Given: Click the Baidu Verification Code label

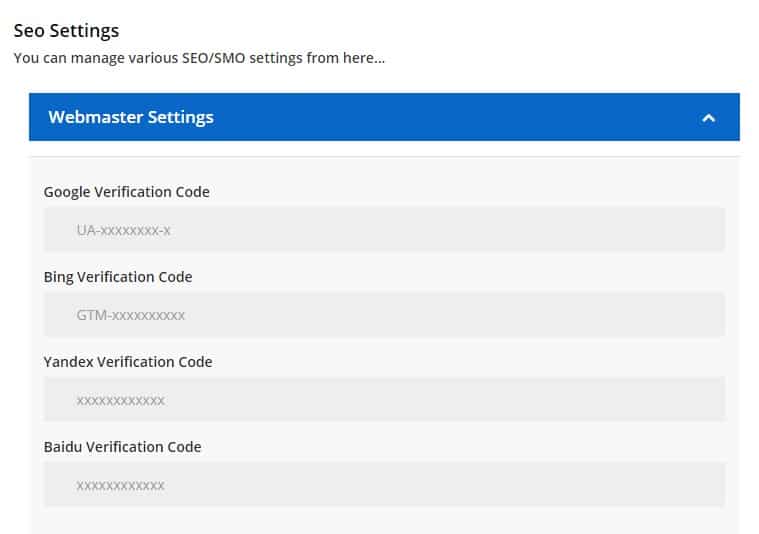Looking at the screenshot, I should (x=123, y=447).
